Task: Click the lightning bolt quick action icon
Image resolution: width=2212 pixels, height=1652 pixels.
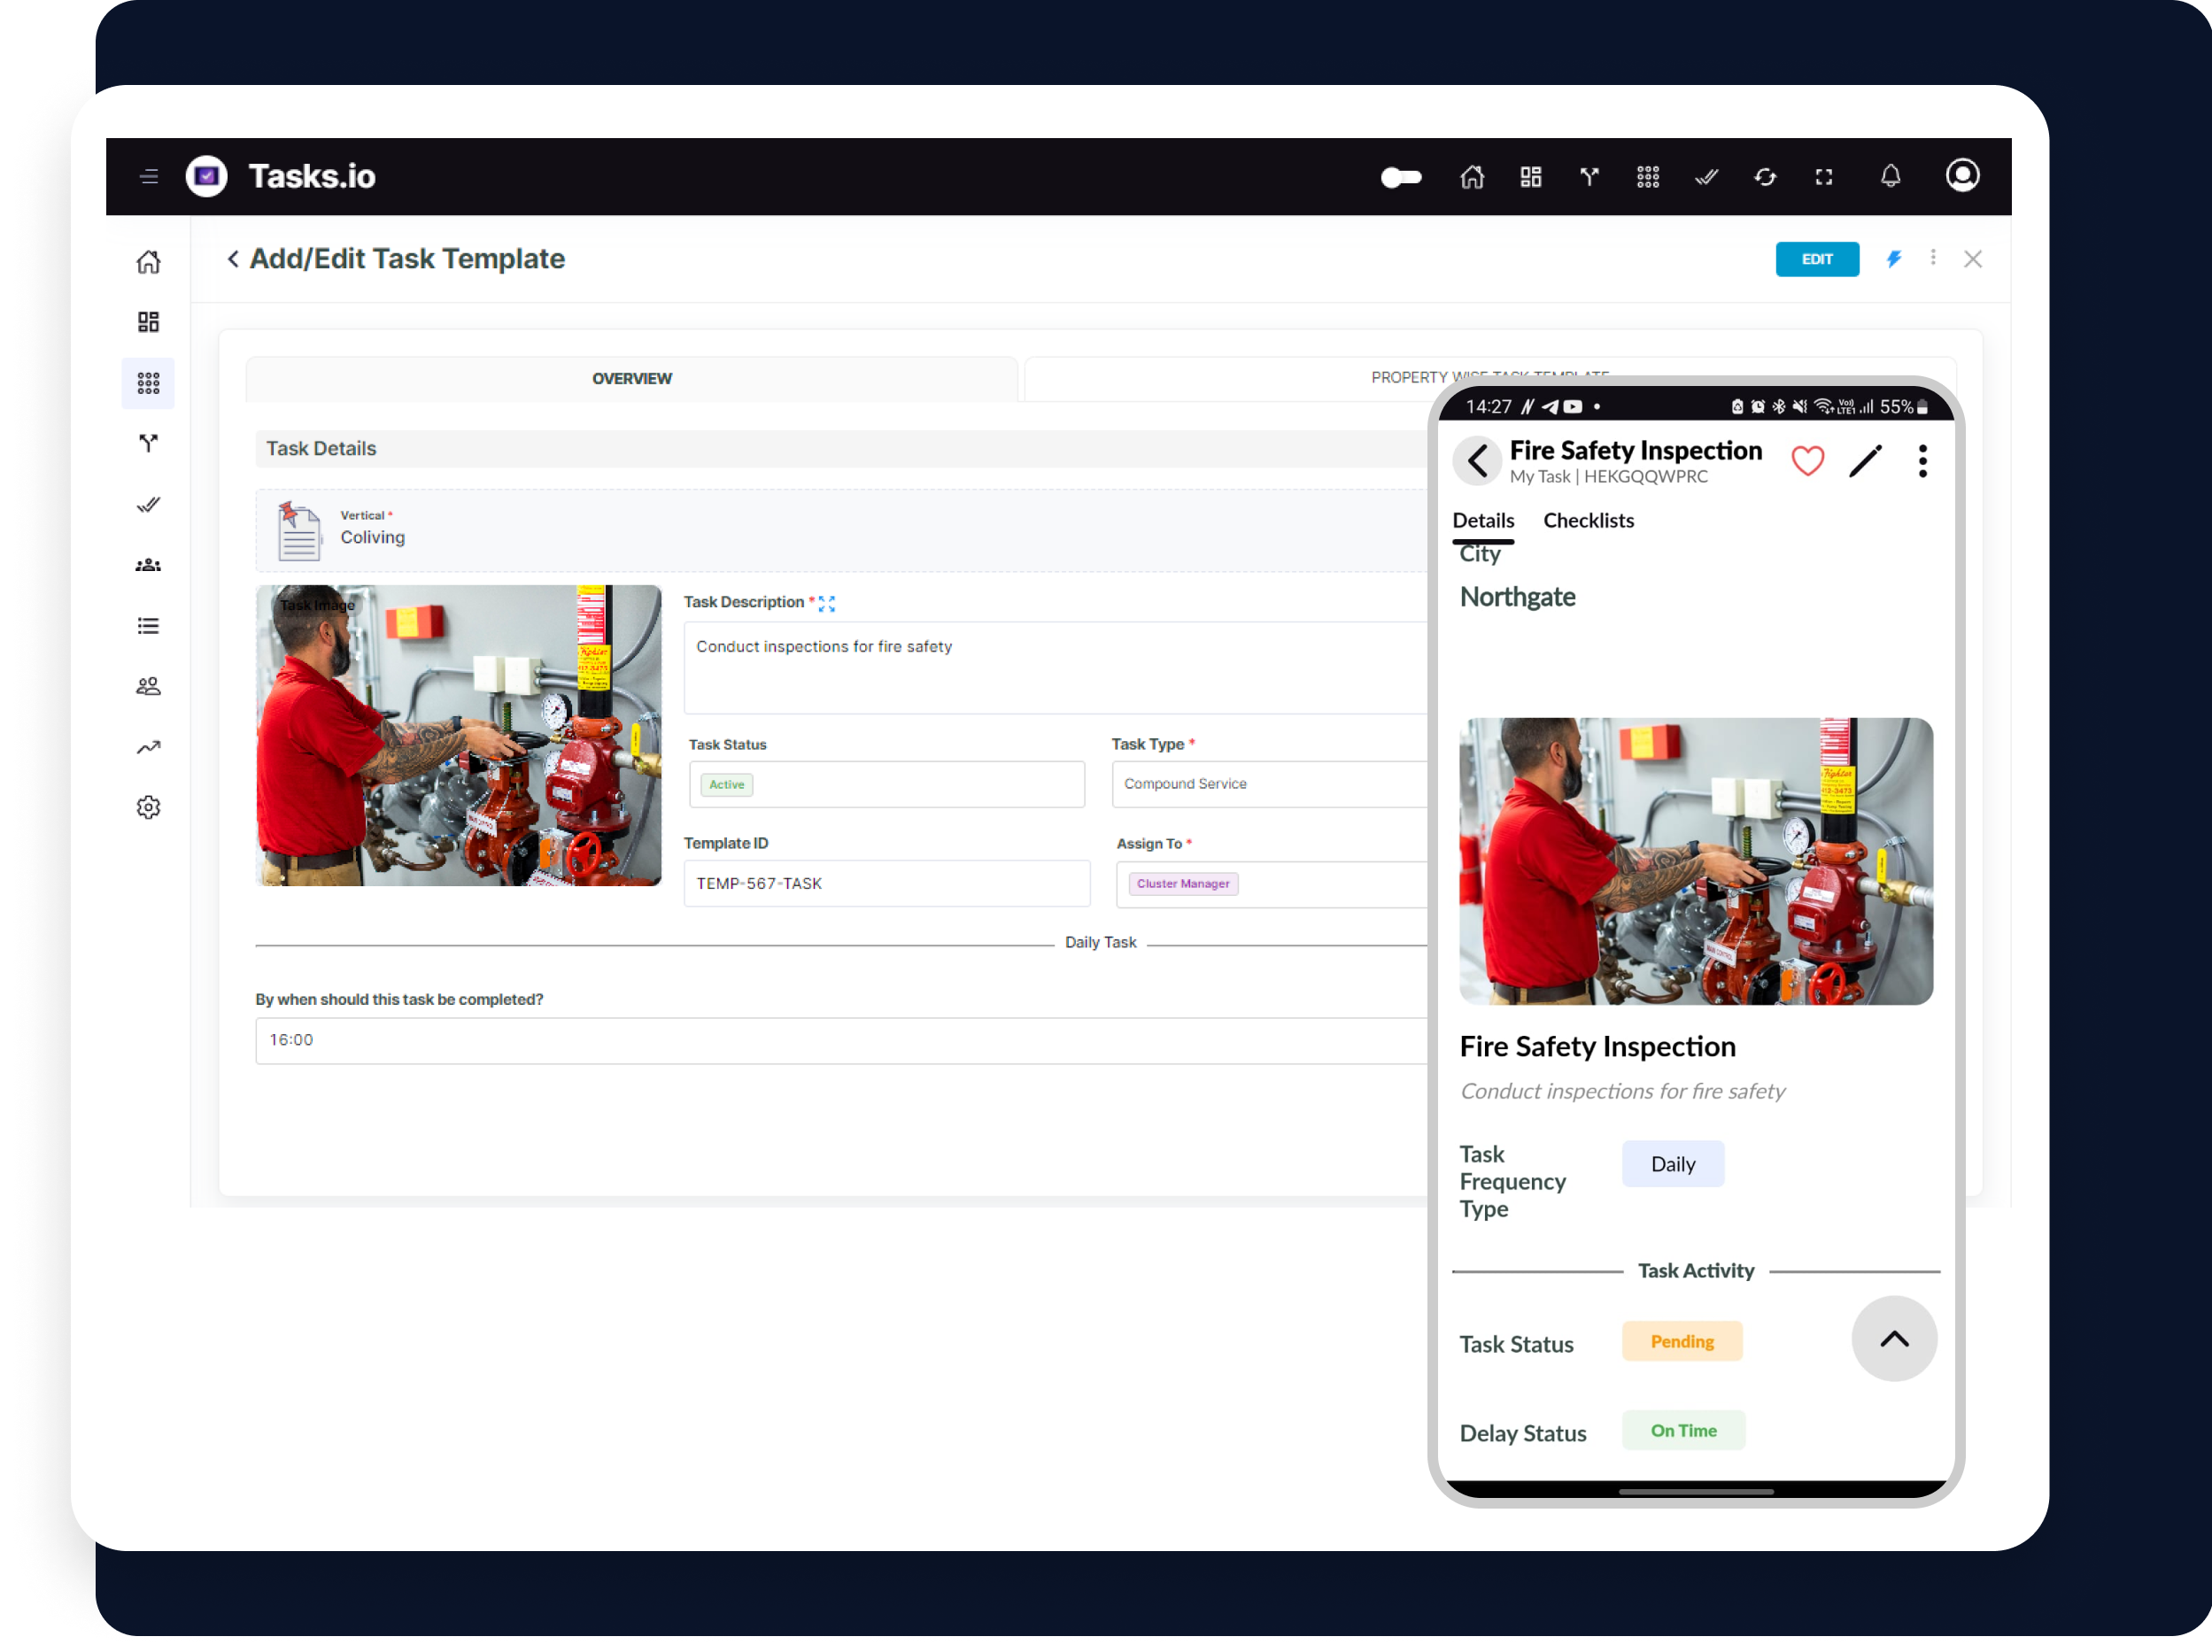Action: [x=1894, y=259]
